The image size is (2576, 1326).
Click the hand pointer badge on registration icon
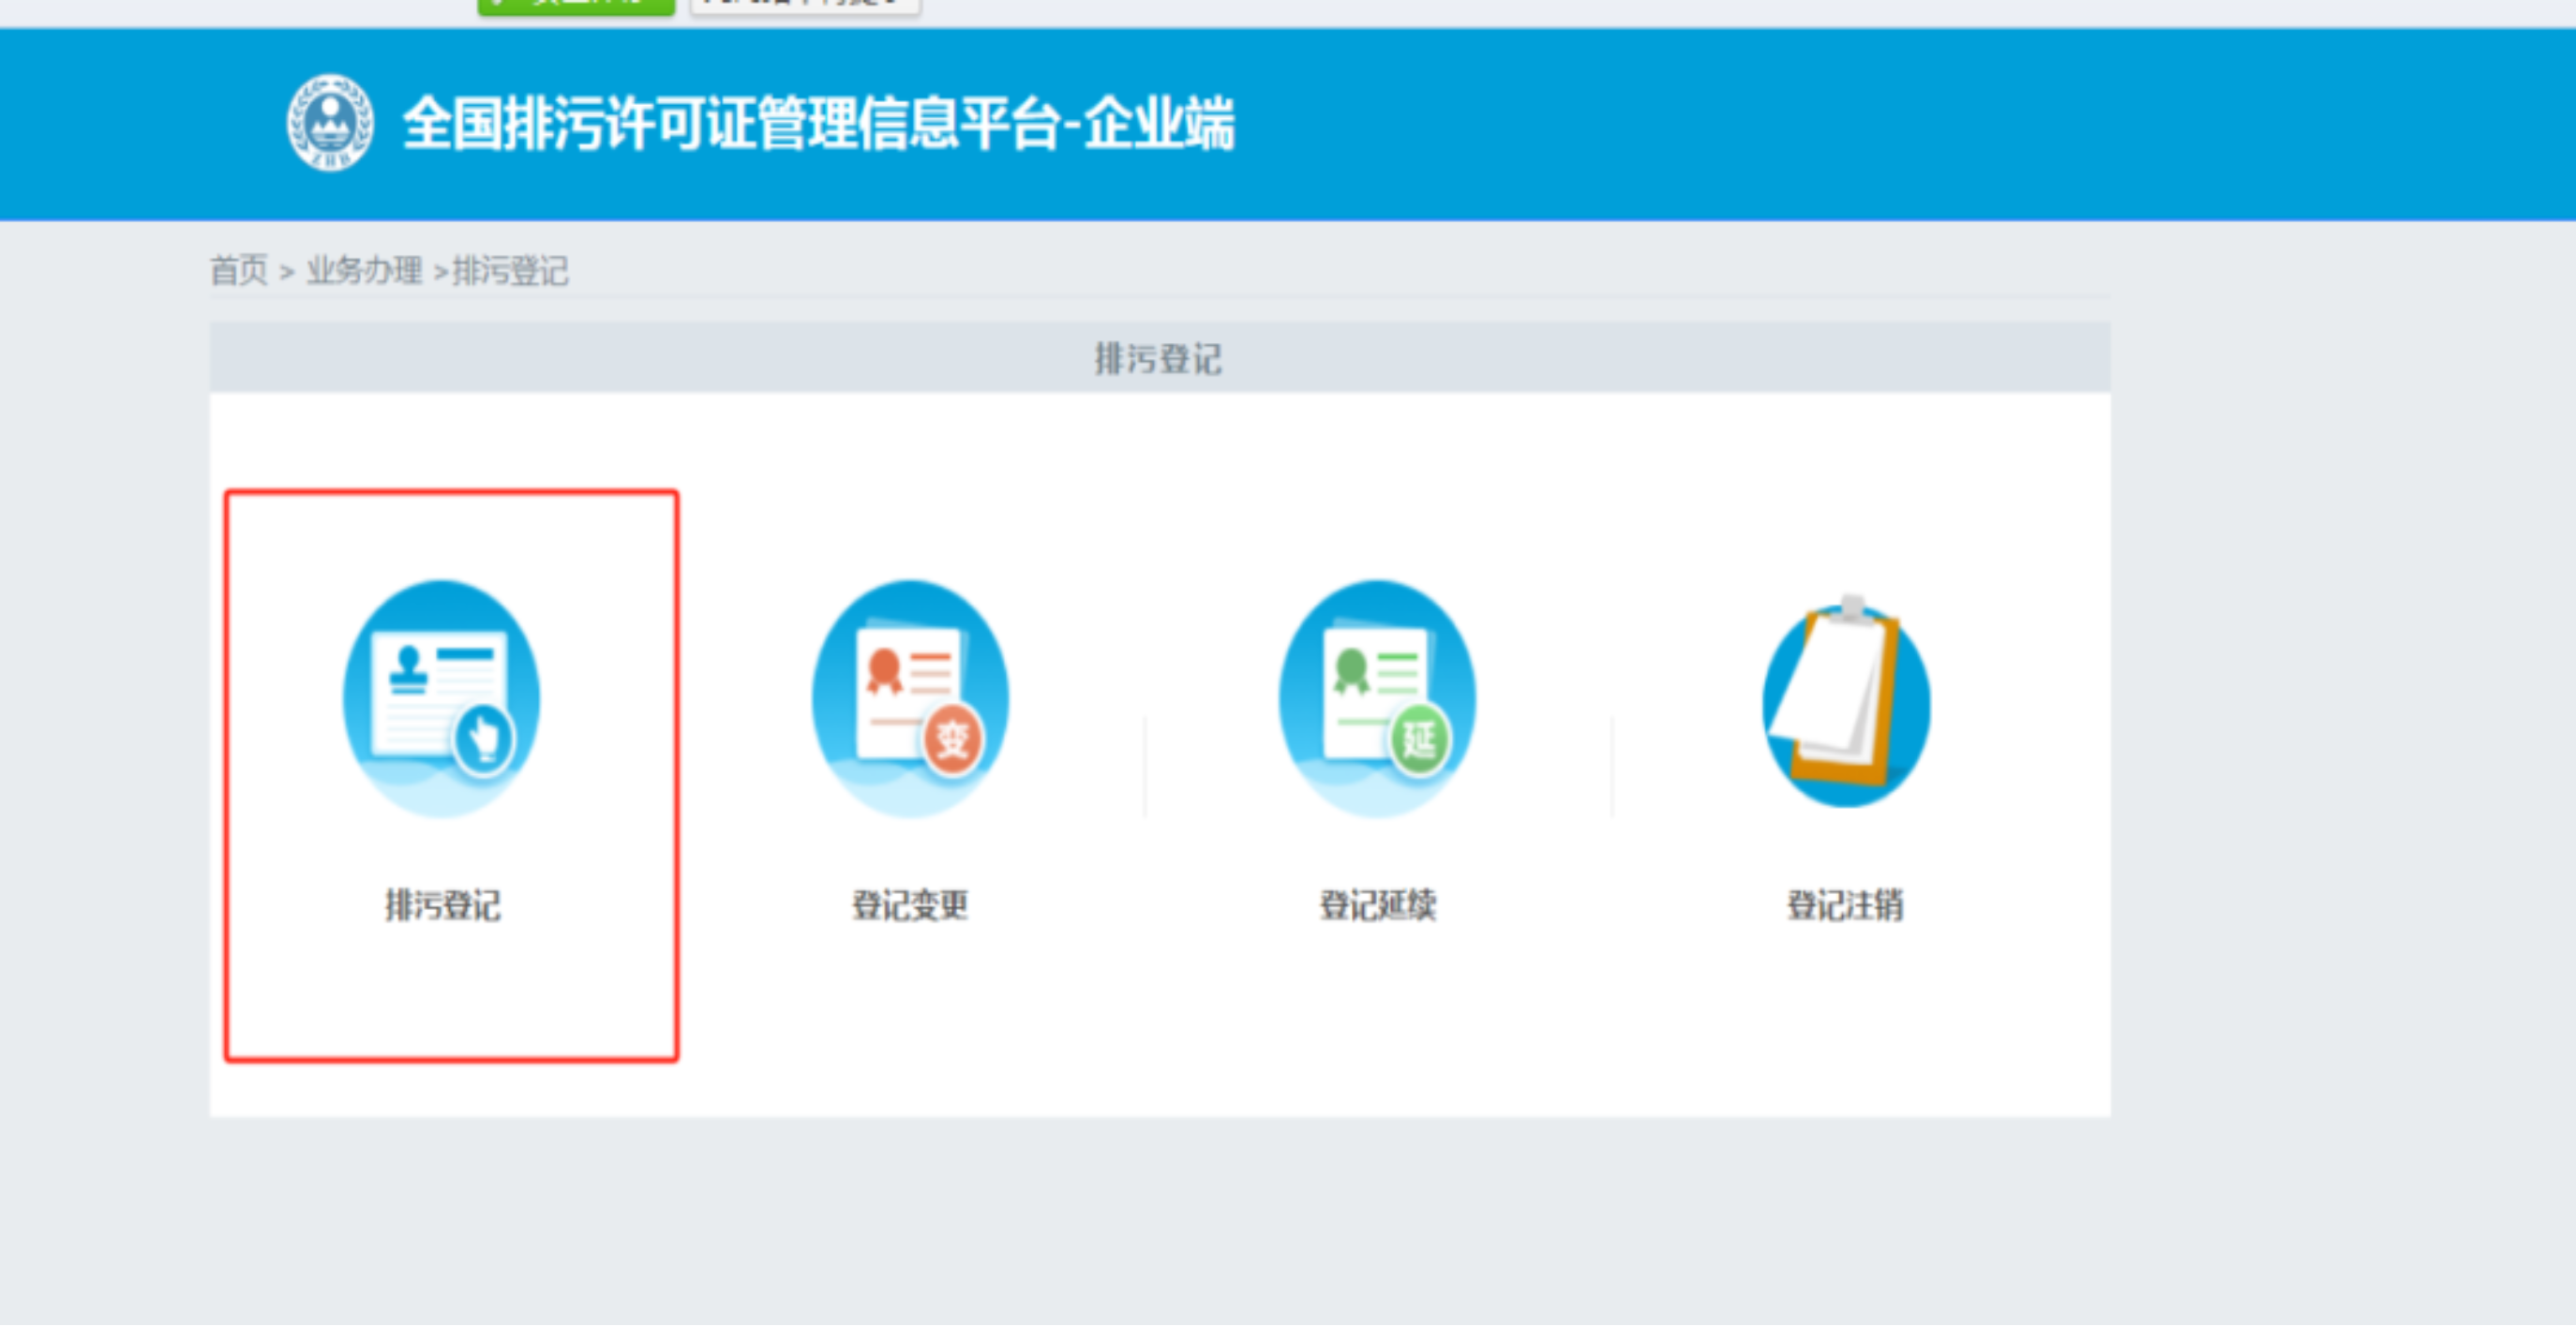click(484, 740)
